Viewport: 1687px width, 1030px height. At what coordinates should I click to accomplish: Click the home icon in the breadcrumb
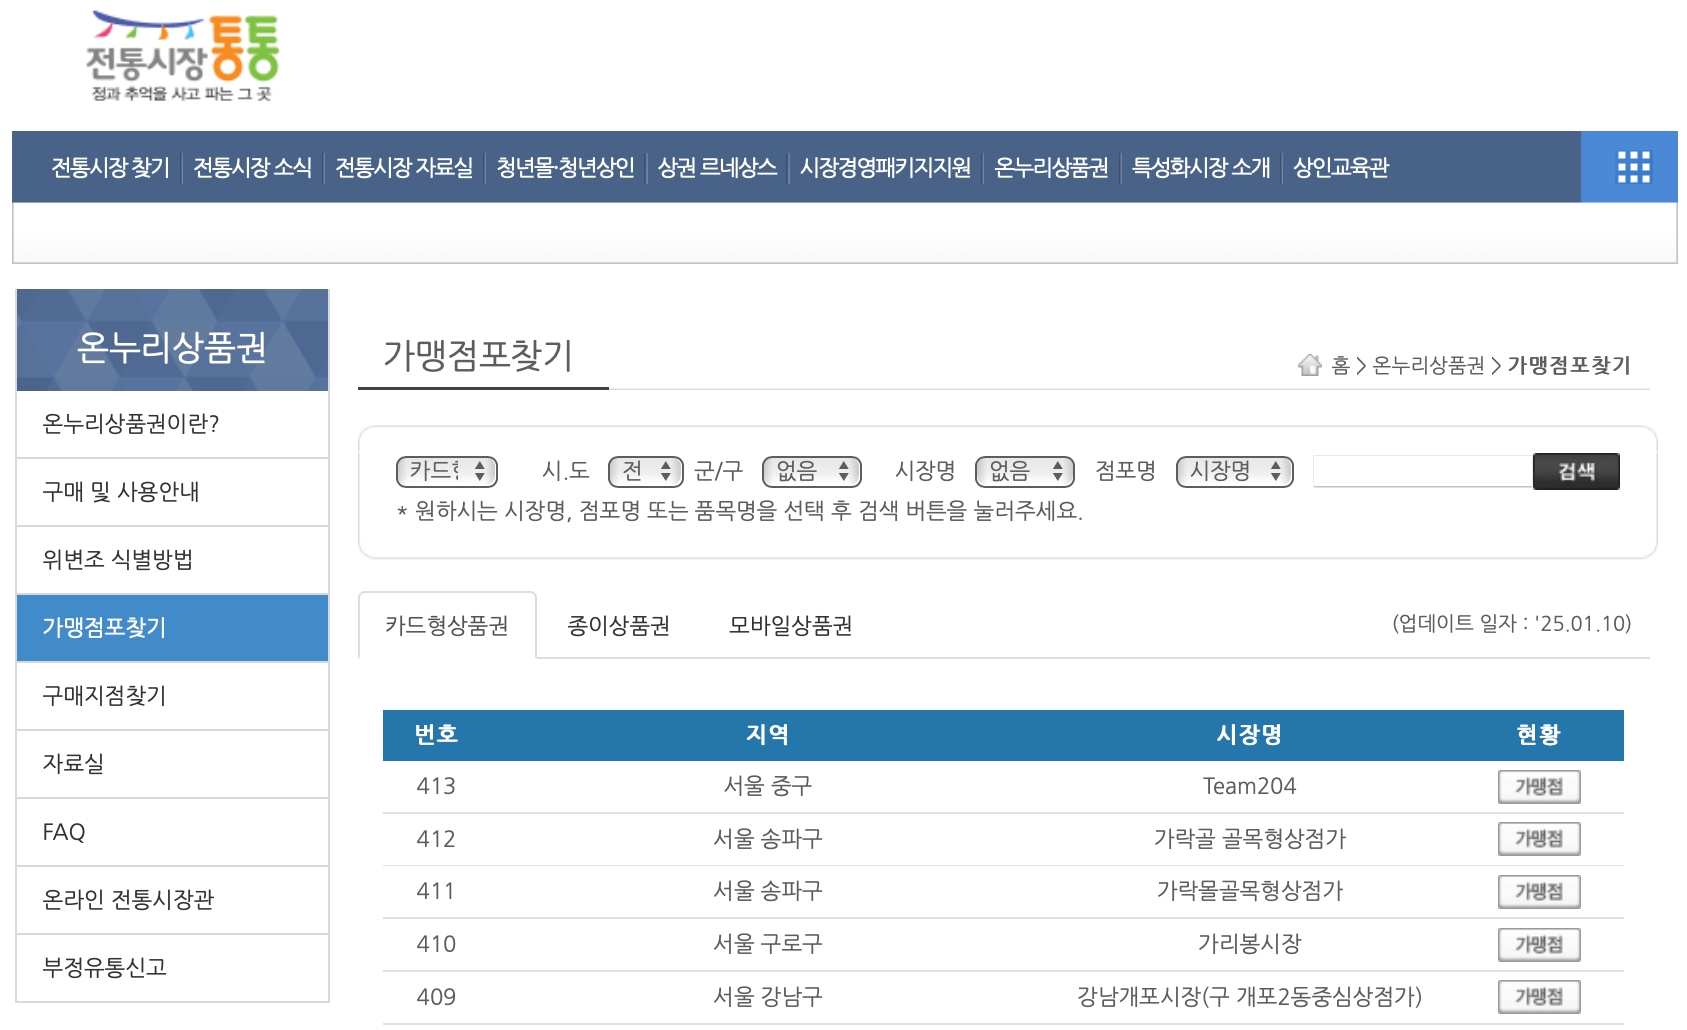click(1310, 365)
